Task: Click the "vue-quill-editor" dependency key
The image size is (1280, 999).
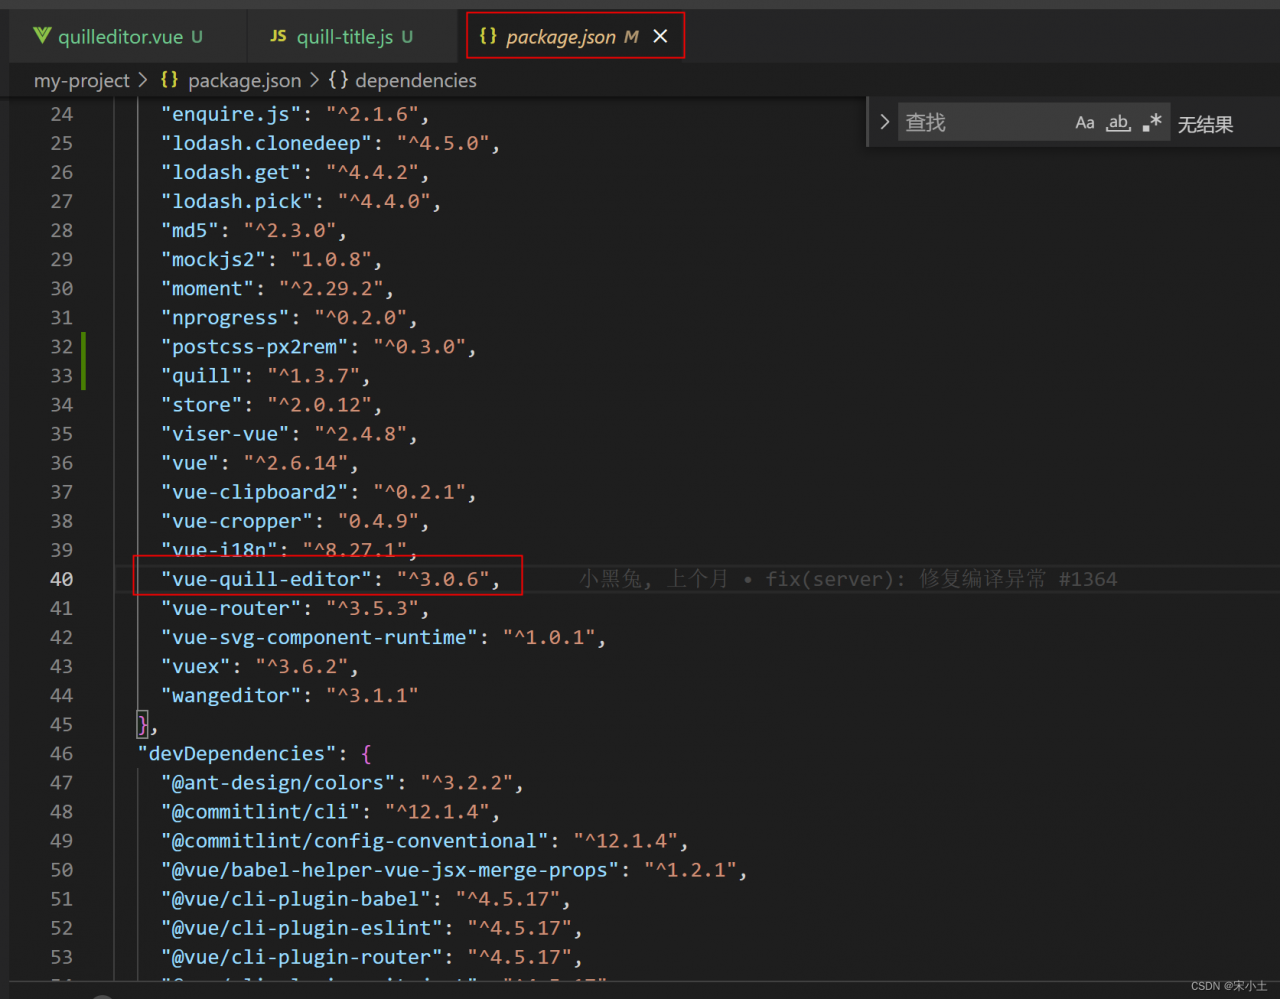Action: 266,579
